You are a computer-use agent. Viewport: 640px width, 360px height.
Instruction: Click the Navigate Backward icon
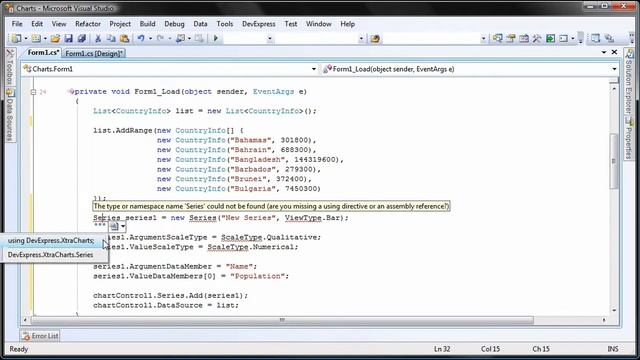[x=180, y=38]
